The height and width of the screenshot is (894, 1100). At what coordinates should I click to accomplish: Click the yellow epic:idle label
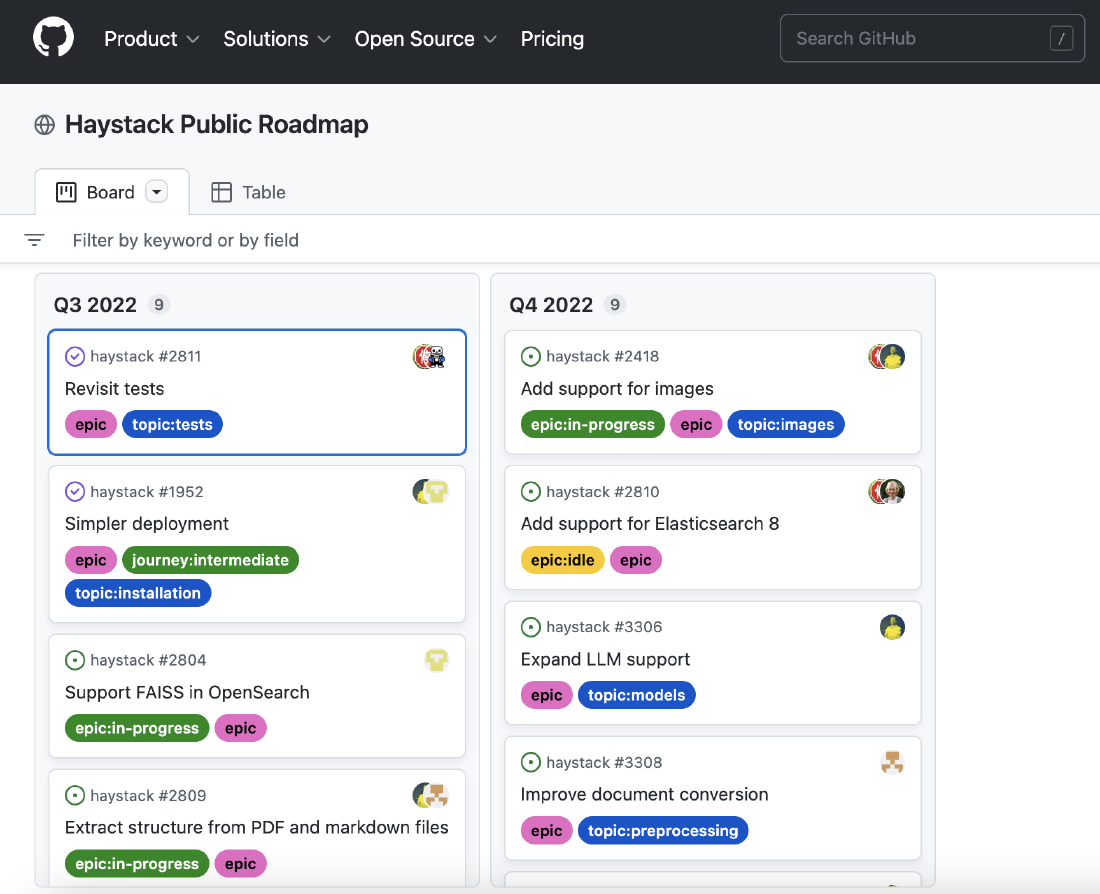562,560
